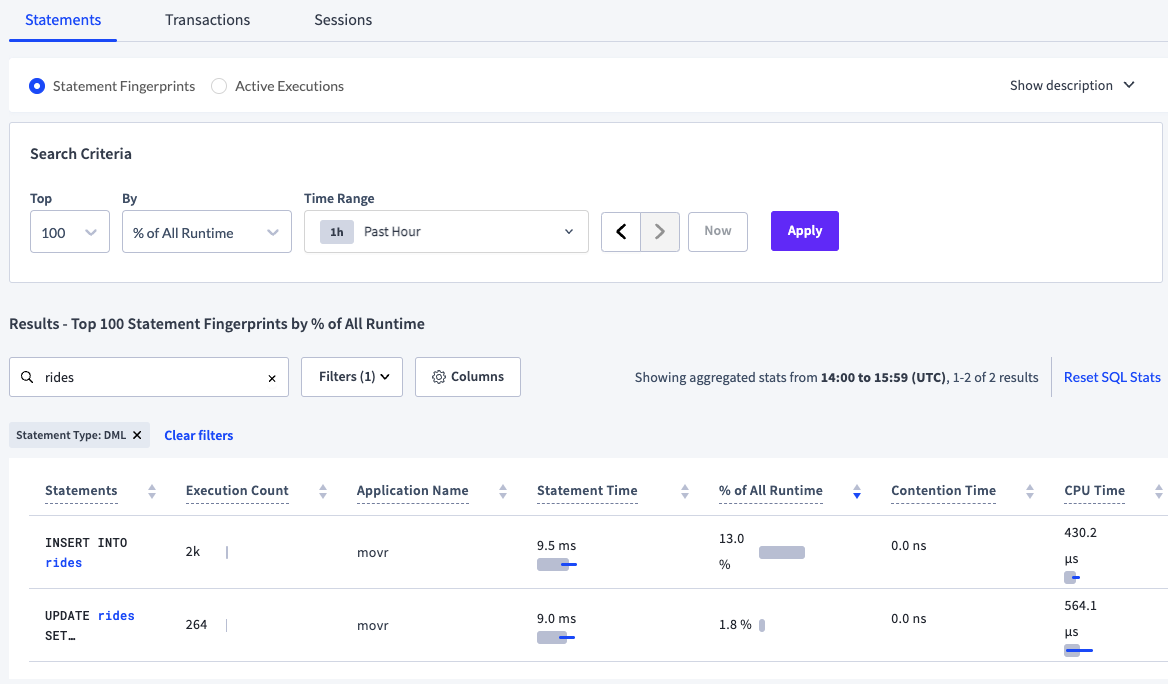This screenshot has height=684, width=1168.
Task: Click the next time range right arrow
Action: (x=660, y=232)
